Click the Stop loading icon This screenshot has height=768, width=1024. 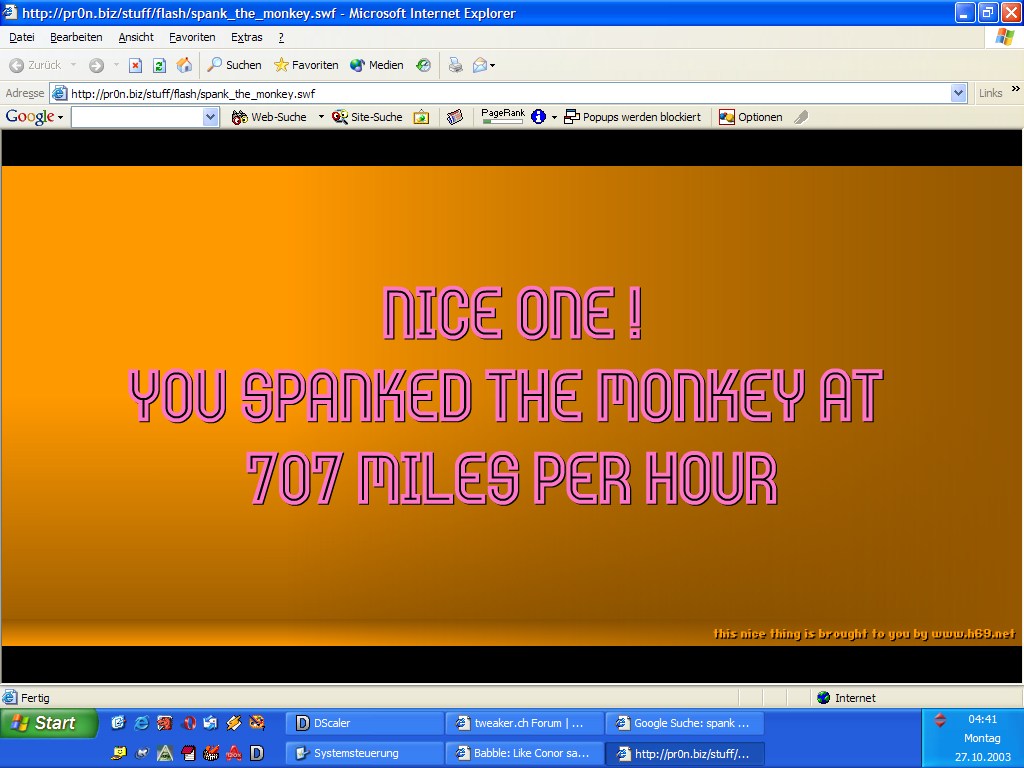pos(135,65)
